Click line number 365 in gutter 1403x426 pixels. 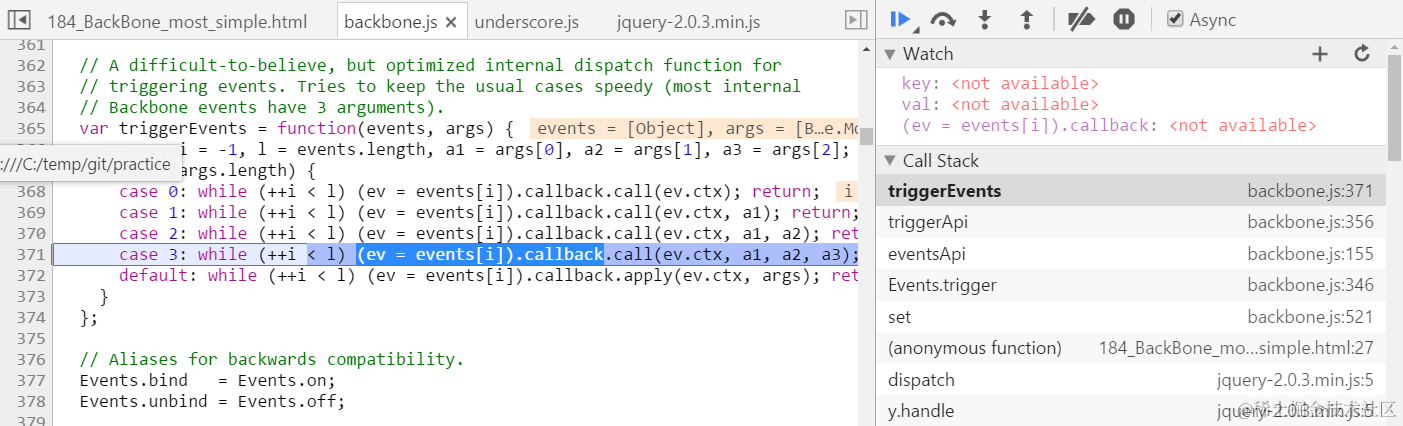coord(32,128)
